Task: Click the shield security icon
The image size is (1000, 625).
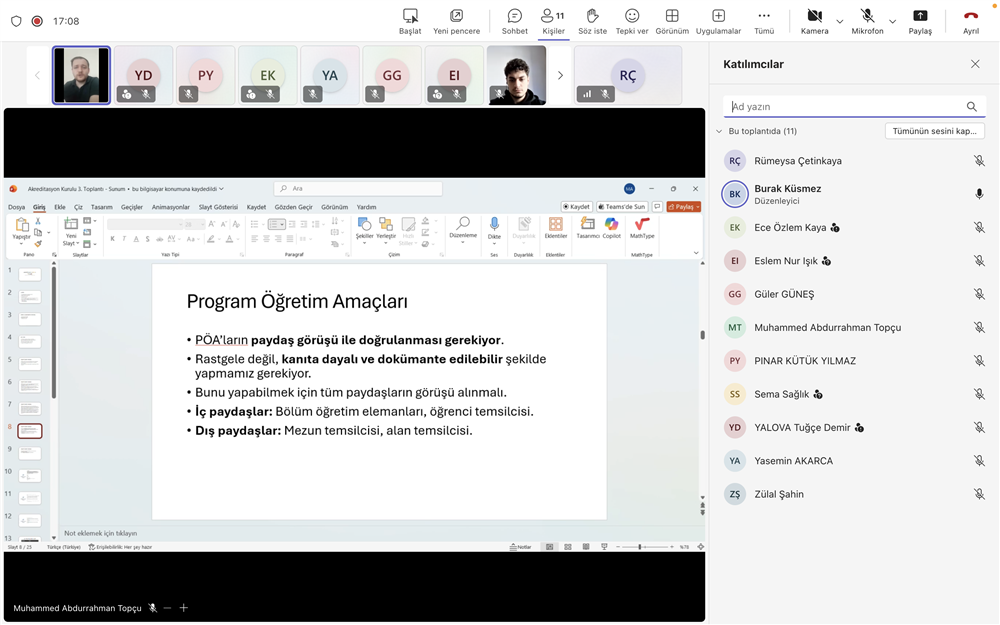Action: pos(16,21)
